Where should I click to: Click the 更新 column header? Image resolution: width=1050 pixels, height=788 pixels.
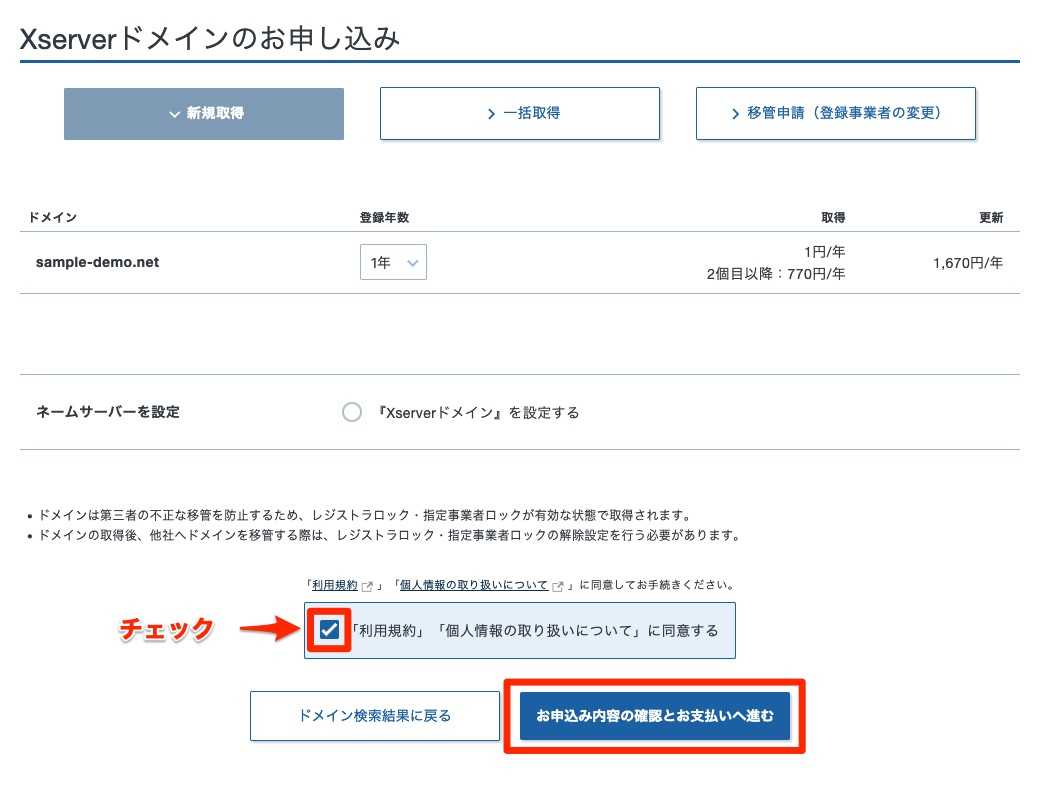[x=991, y=218]
